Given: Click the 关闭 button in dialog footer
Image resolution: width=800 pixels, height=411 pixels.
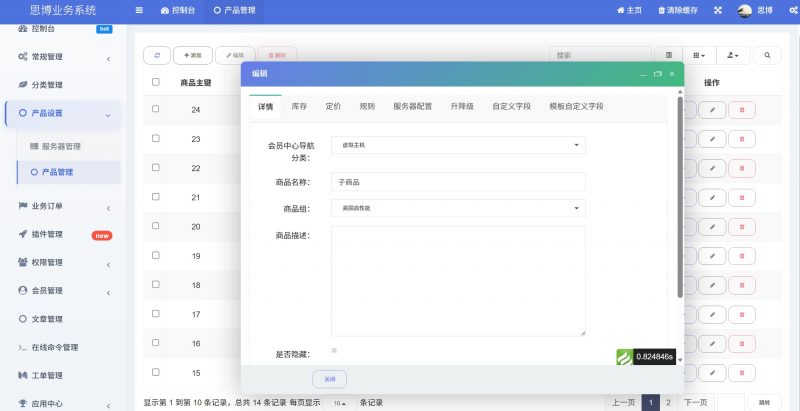Looking at the screenshot, I should (x=329, y=379).
